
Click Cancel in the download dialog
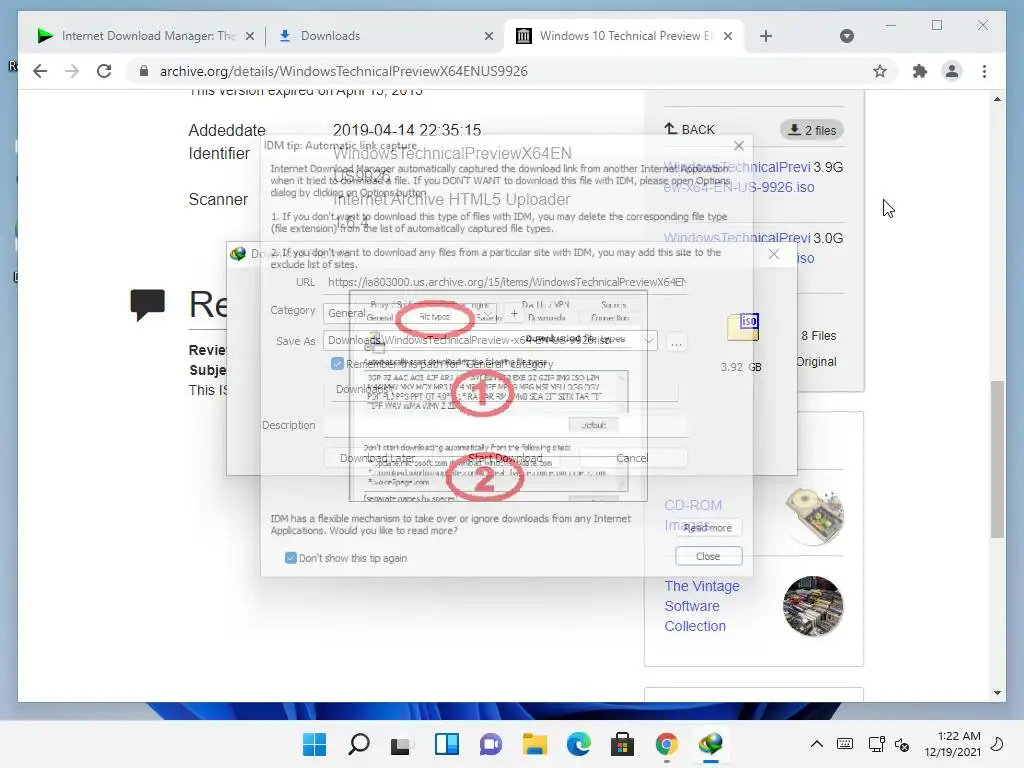pyautogui.click(x=632, y=458)
